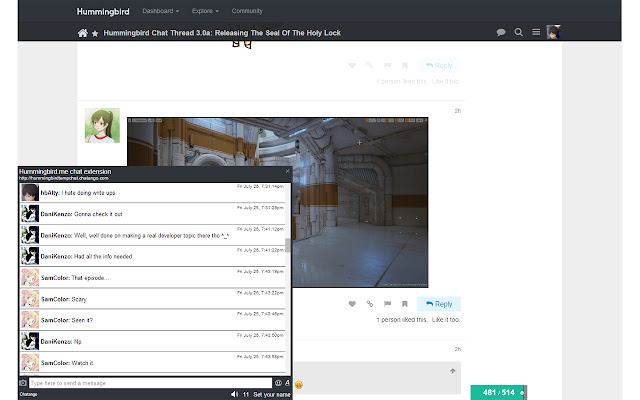Open the thread title in header
640x400 pixels.
(222, 33)
